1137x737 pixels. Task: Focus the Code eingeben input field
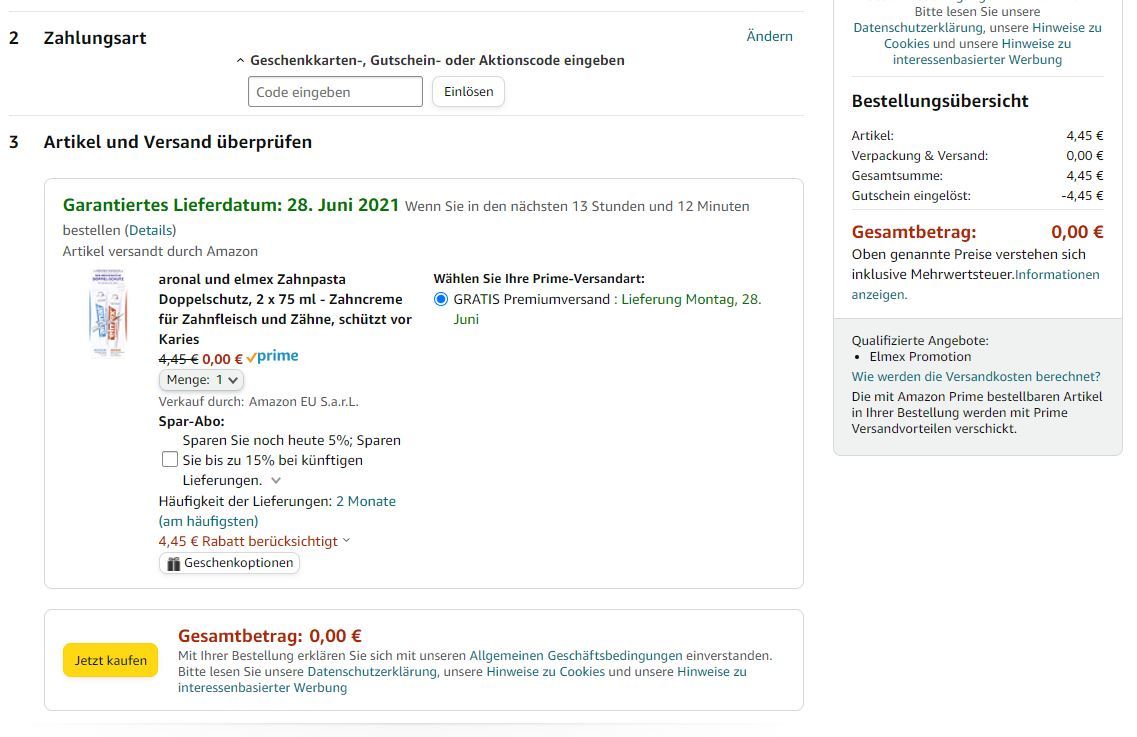click(335, 92)
